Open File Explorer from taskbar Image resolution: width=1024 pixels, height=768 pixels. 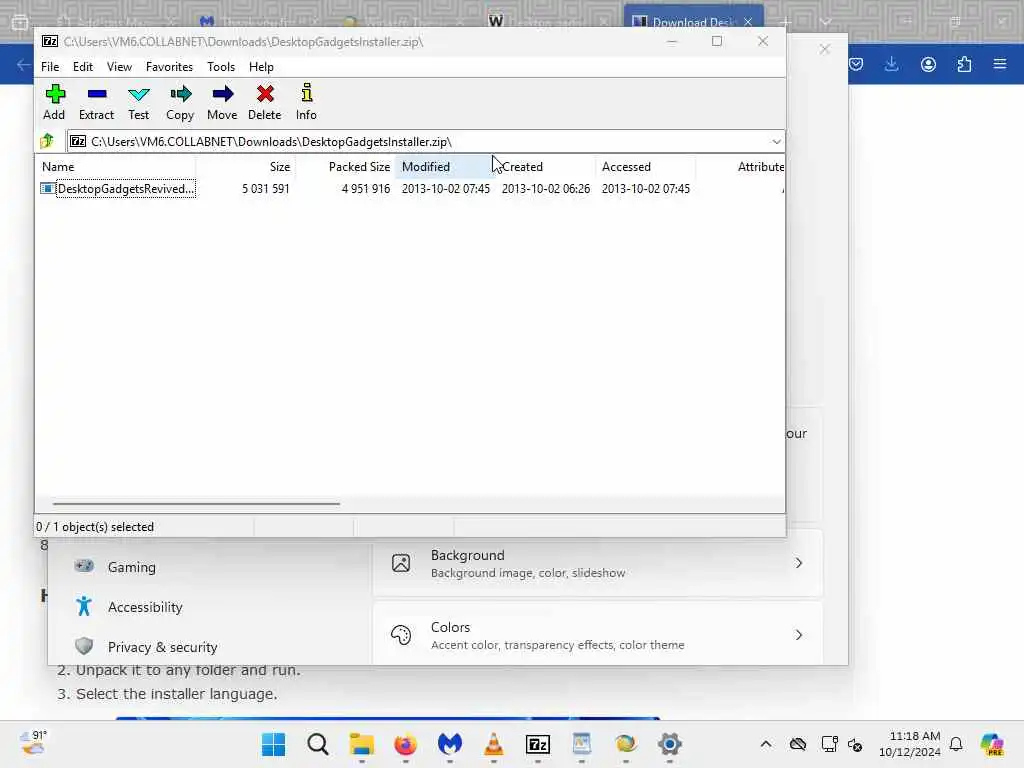pyautogui.click(x=362, y=744)
